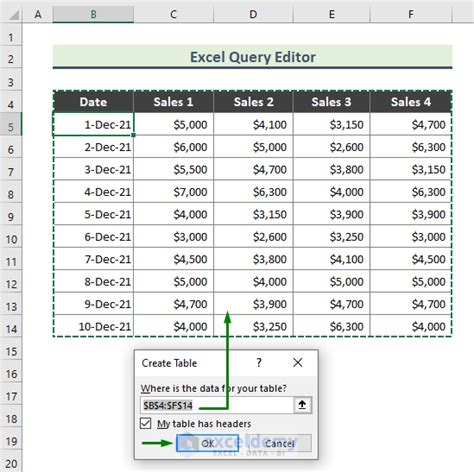474x472 pixels.
Task: Select column A header
Action: click(38, 14)
